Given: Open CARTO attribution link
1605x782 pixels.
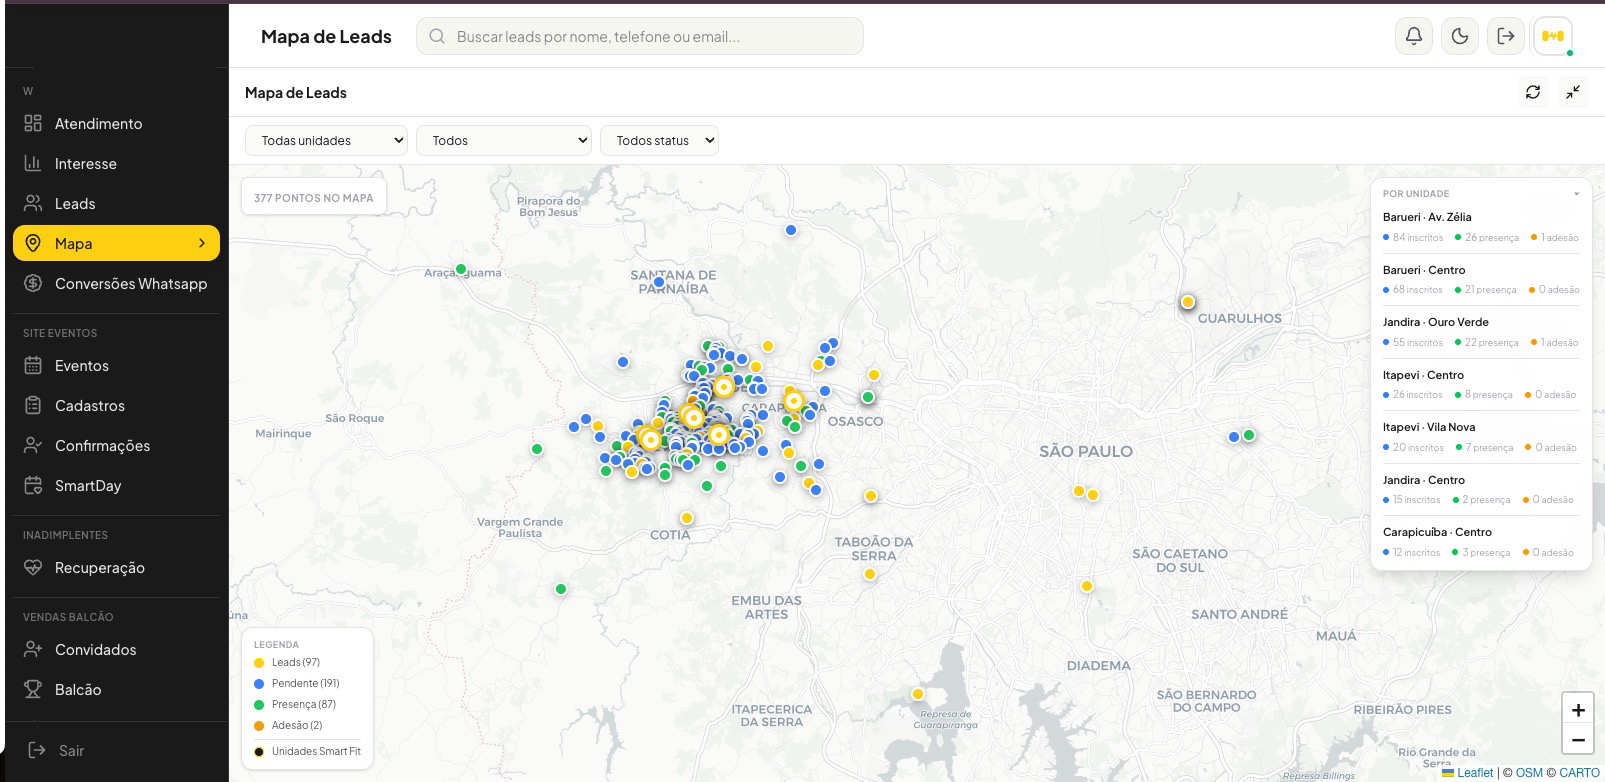Looking at the screenshot, I should (x=1579, y=773).
